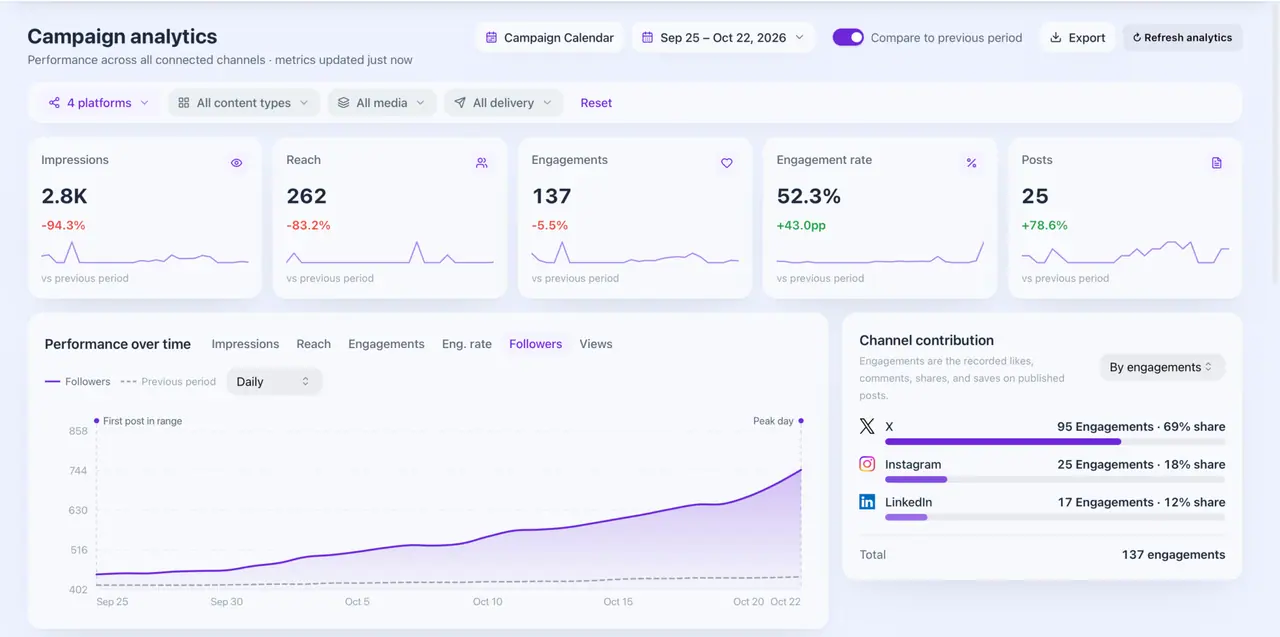Click the X engagement share progress bar
Screen dimensions: 1280x637
tap(1055, 441)
